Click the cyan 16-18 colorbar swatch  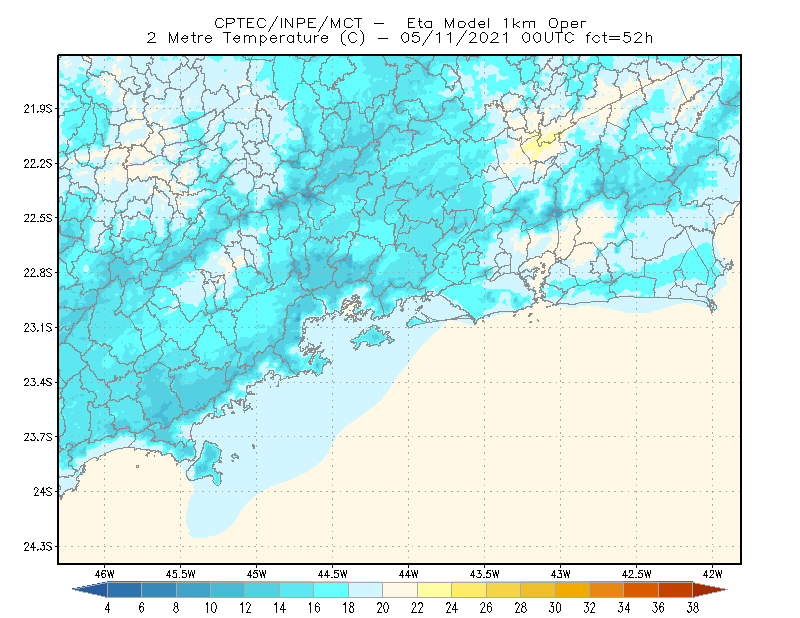331,590
